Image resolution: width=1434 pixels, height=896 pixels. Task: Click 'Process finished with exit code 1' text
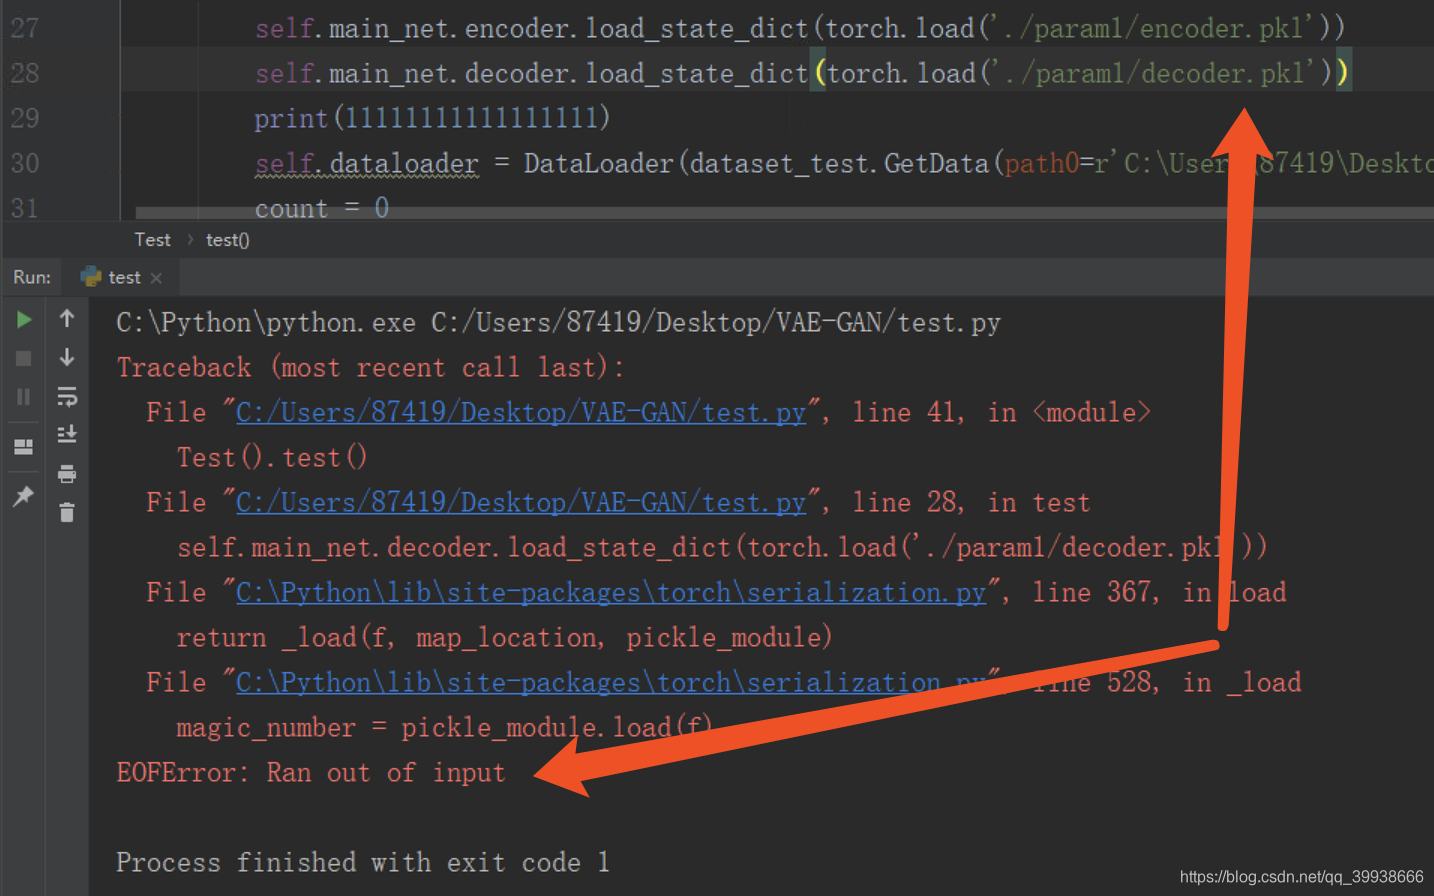coord(363,862)
